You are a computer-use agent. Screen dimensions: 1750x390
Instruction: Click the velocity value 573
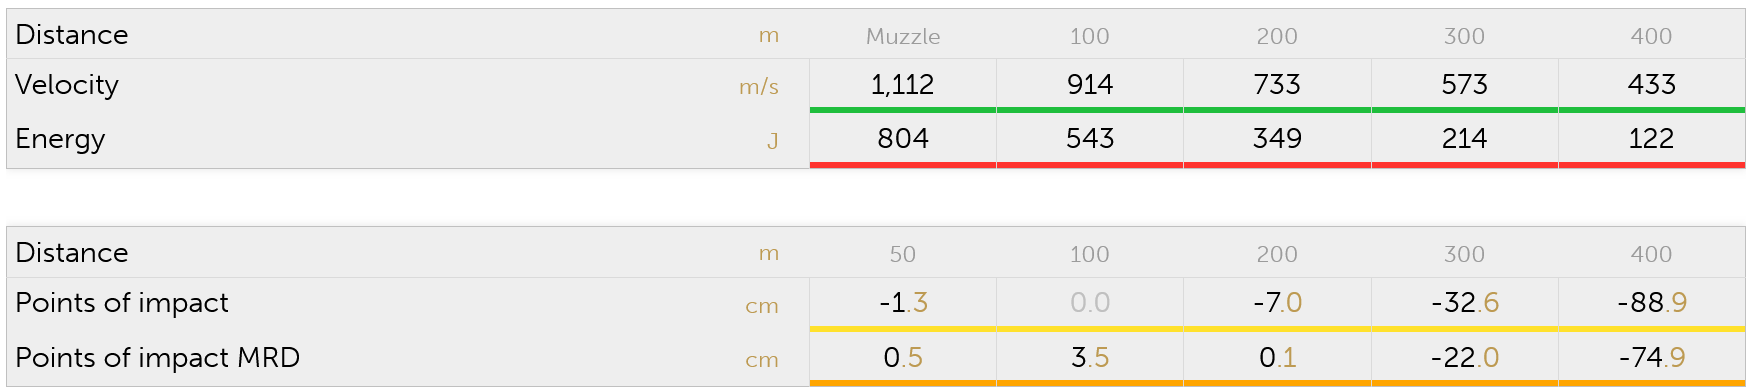[1464, 85]
